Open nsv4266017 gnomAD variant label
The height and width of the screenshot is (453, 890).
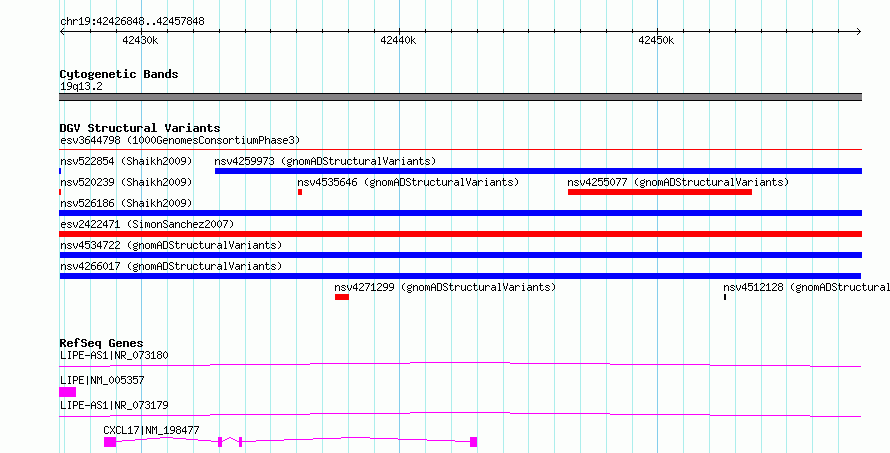(171, 266)
